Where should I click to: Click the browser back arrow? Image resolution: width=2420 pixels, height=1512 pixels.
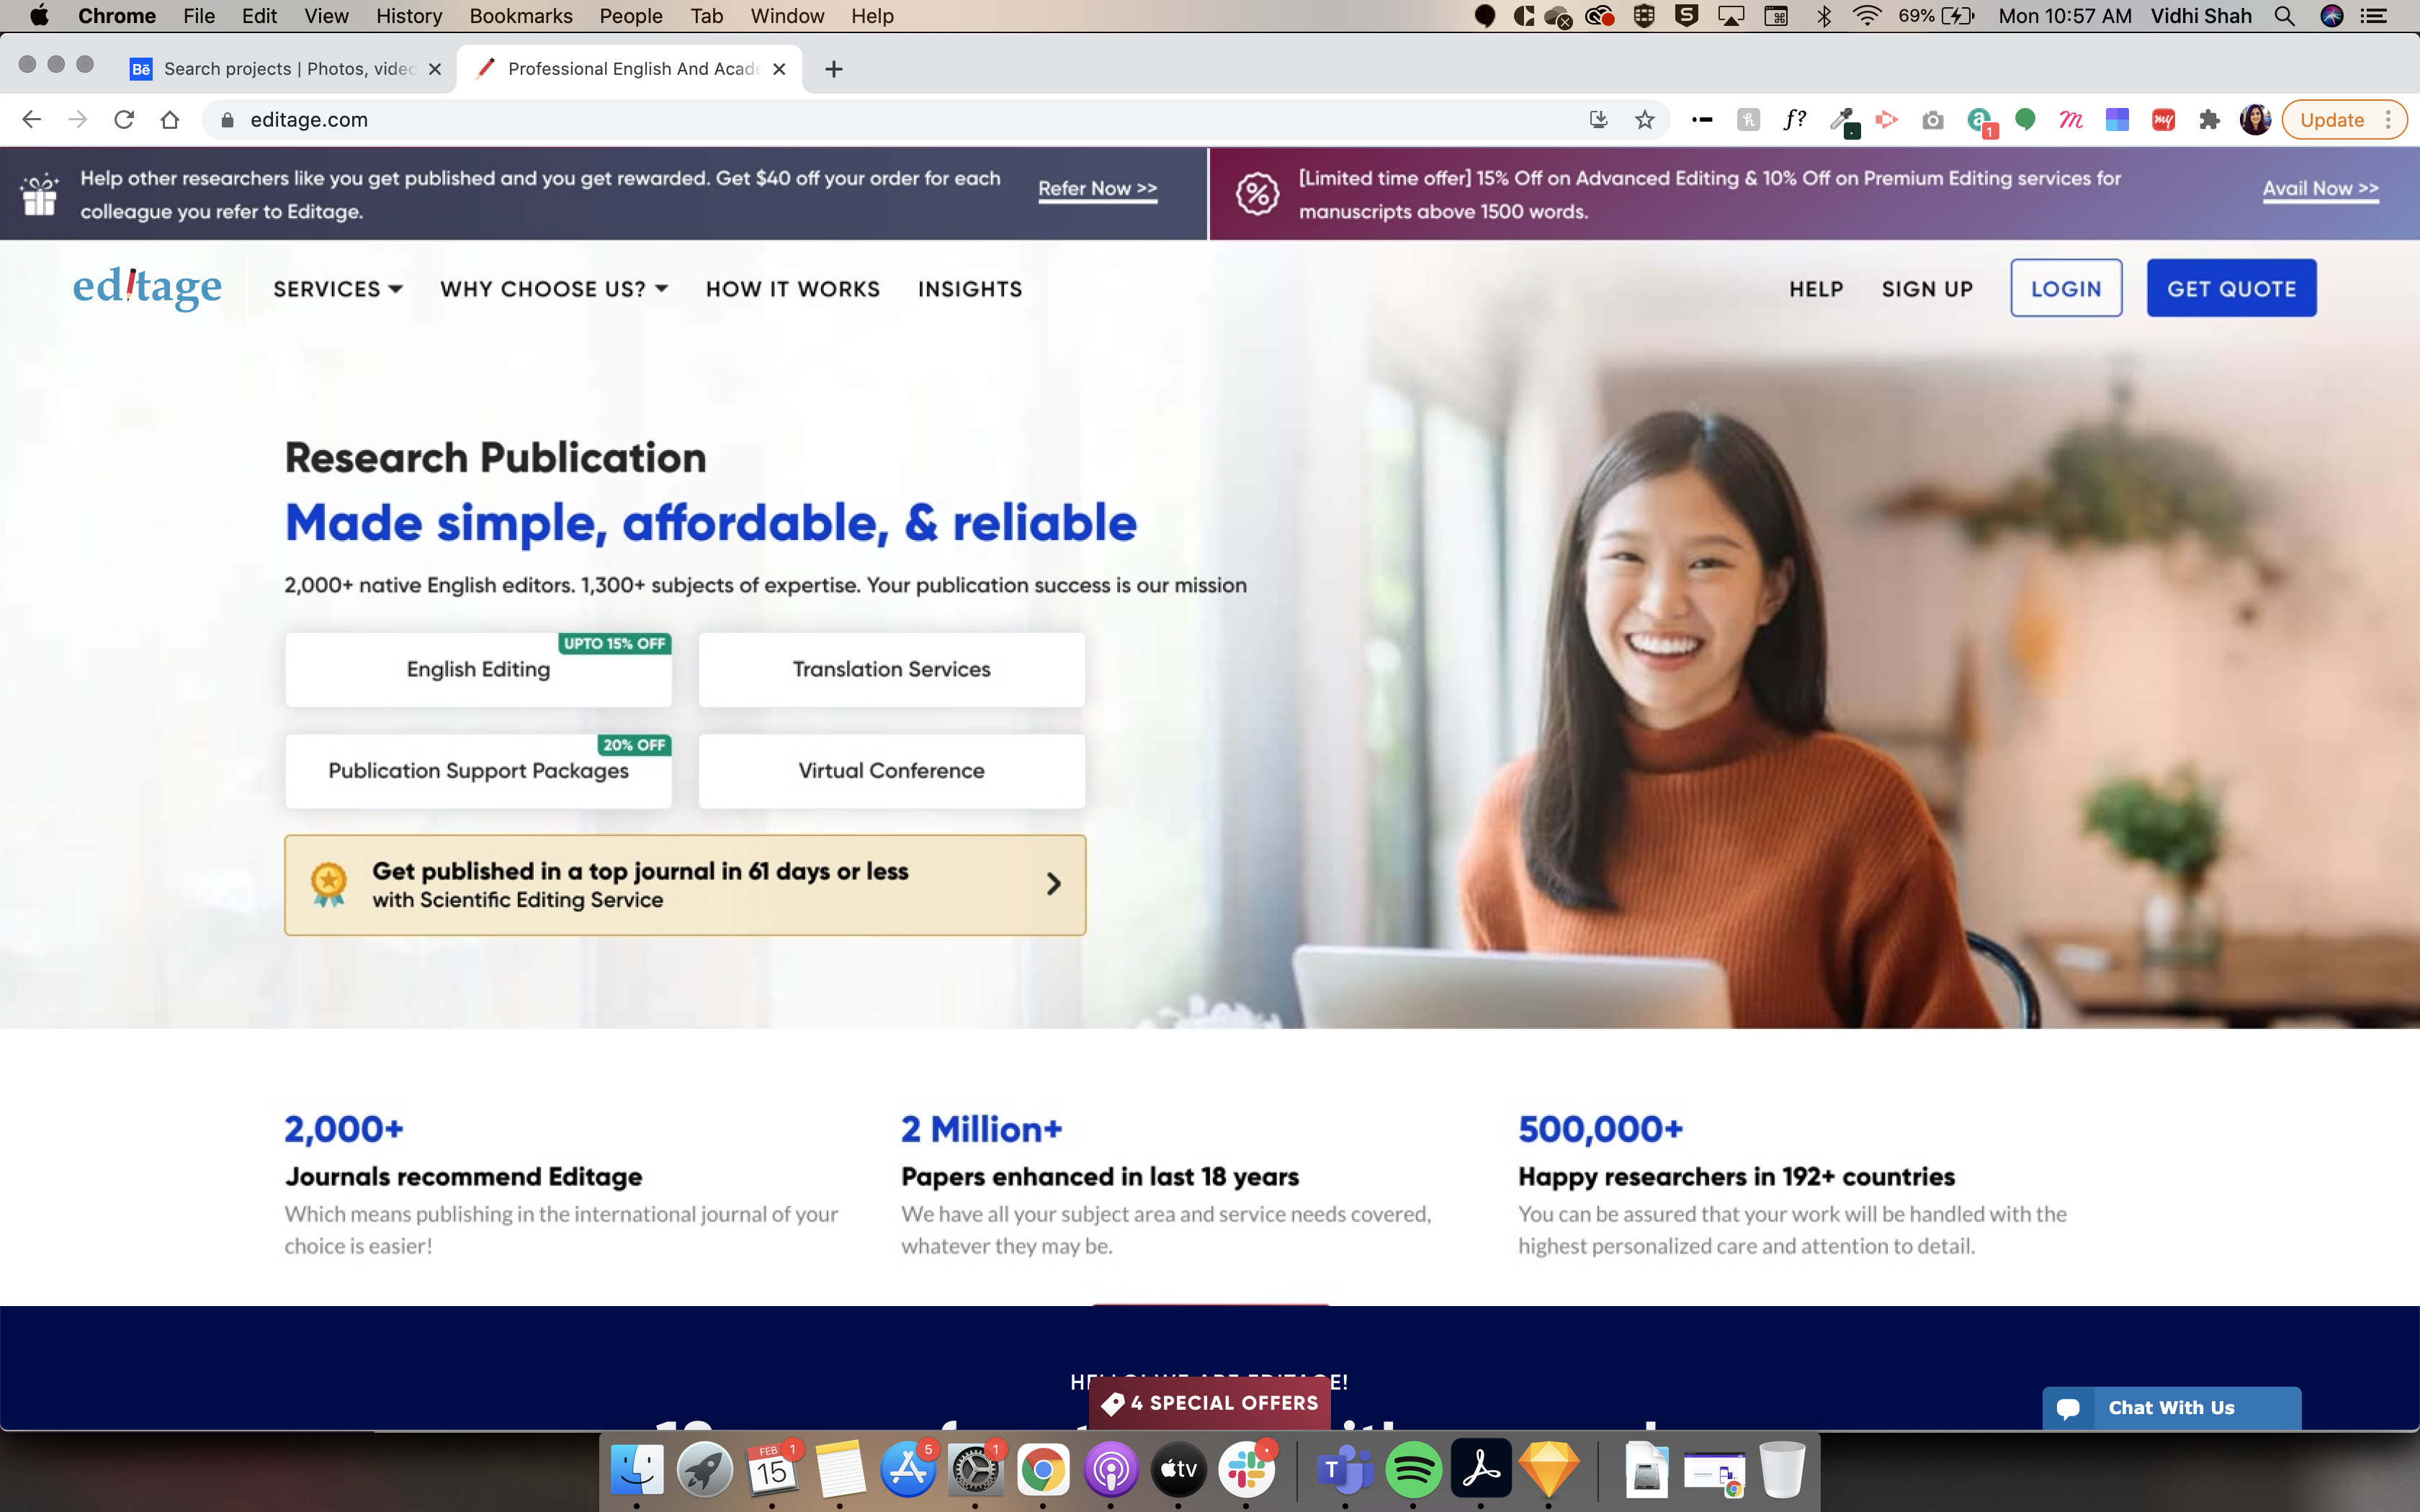click(x=31, y=120)
